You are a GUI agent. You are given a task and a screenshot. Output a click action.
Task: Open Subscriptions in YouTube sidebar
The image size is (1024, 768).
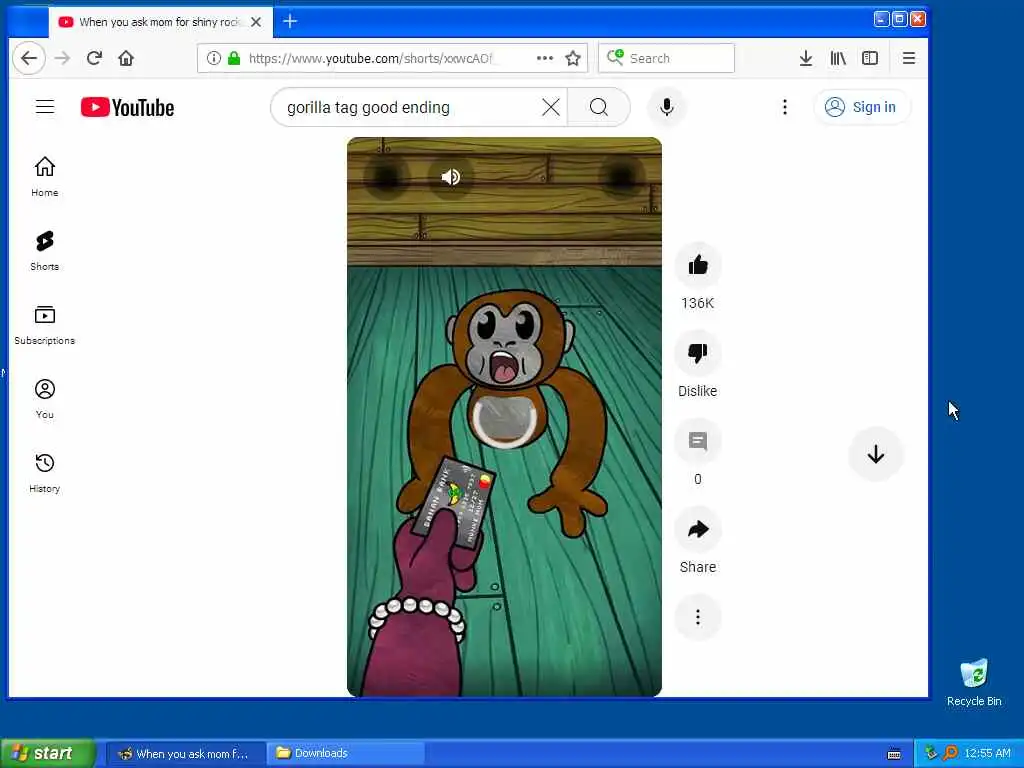(44, 325)
